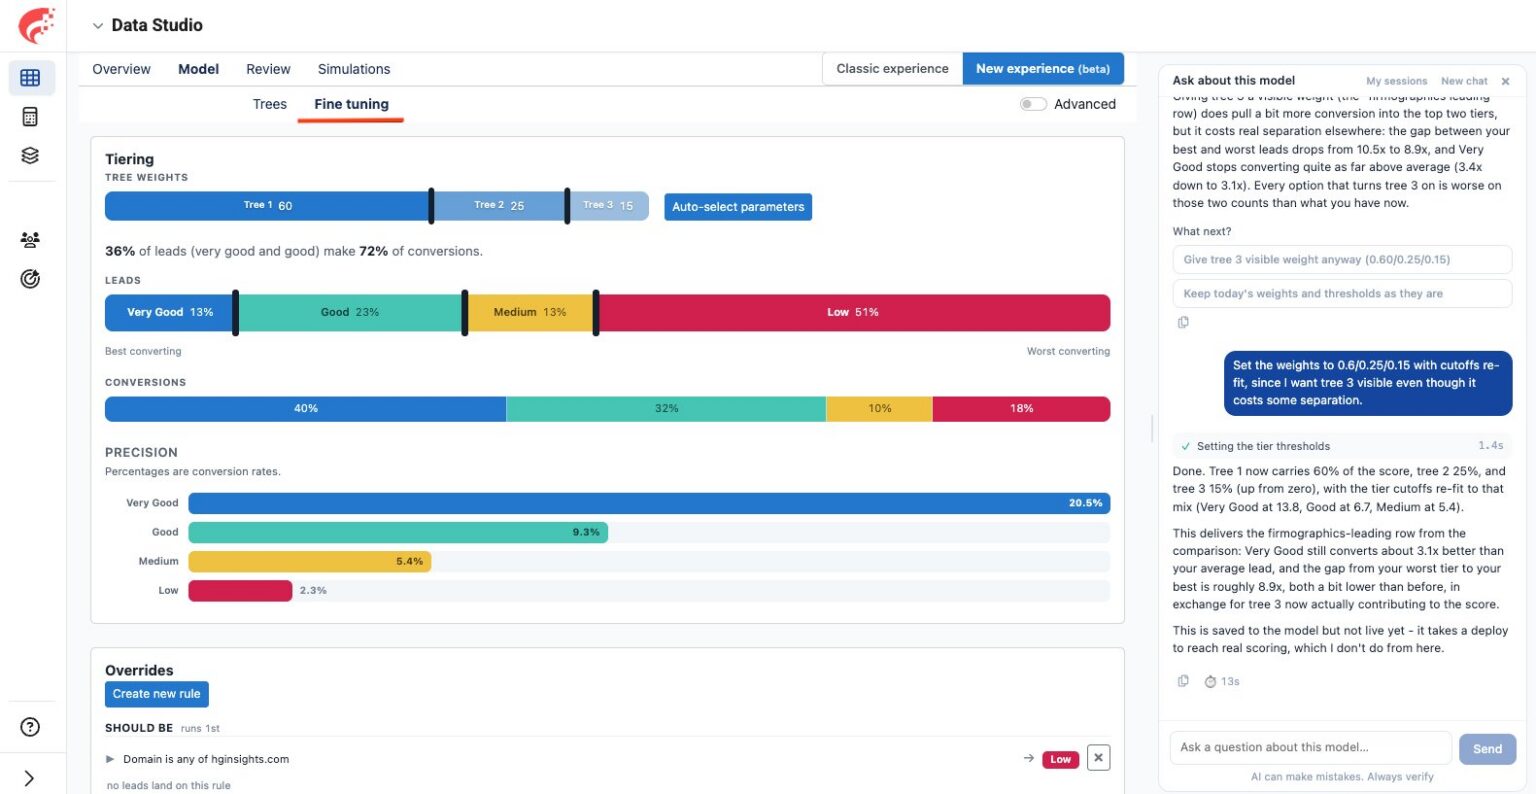Image resolution: width=1536 pixels, height=794 pixels.
Task: Copy the last assistant reply
Action: point(1183,681)
